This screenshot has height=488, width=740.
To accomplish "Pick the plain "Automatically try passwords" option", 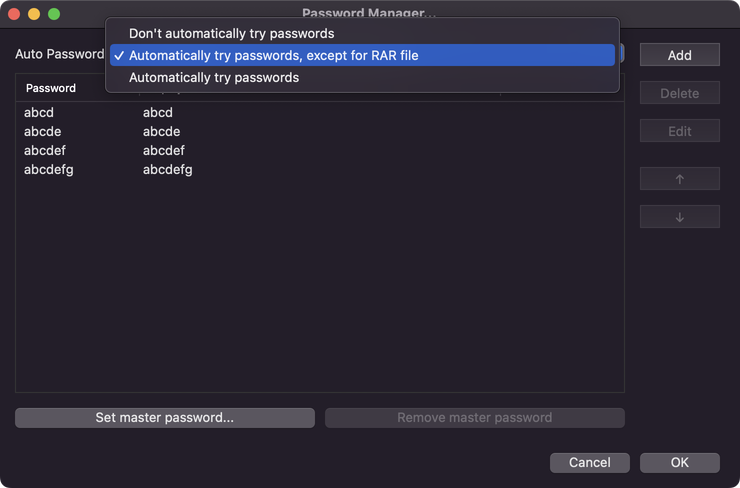I will point(213,77).
